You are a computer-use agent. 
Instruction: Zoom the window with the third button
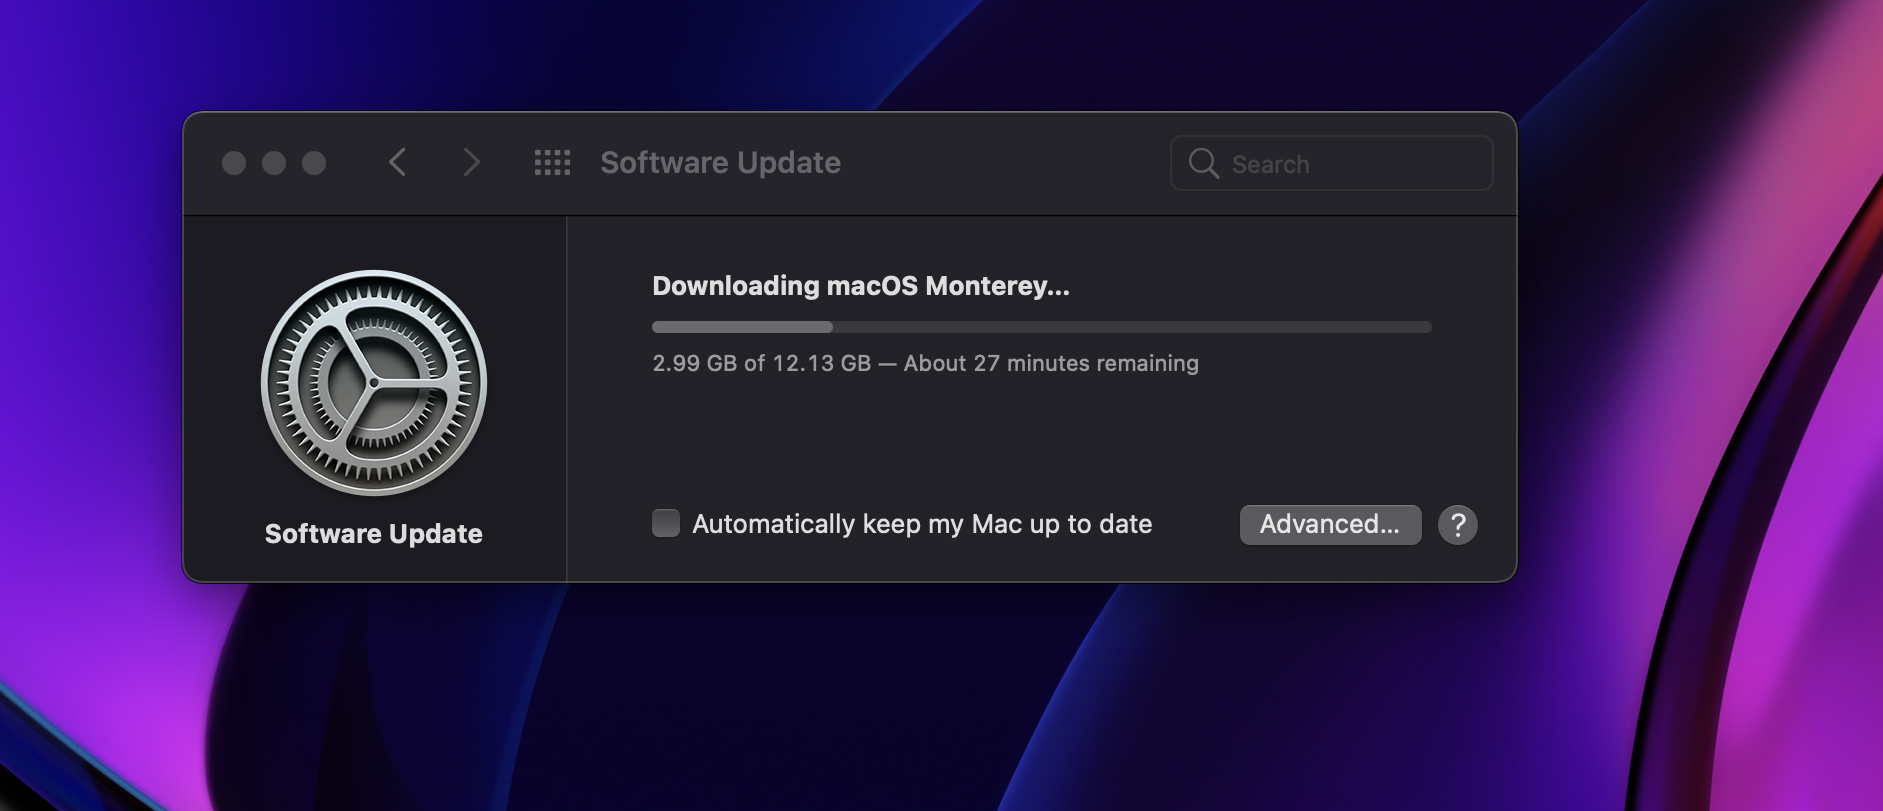pos(314,163)
